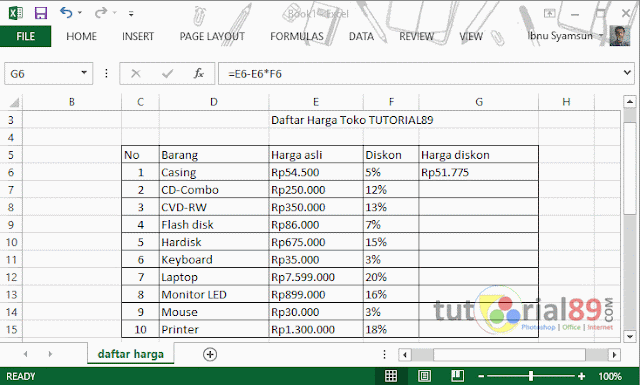640x385 pixels.
Task: Confirm entry with the checkmark icon
Action: click(x=167, y=74)
